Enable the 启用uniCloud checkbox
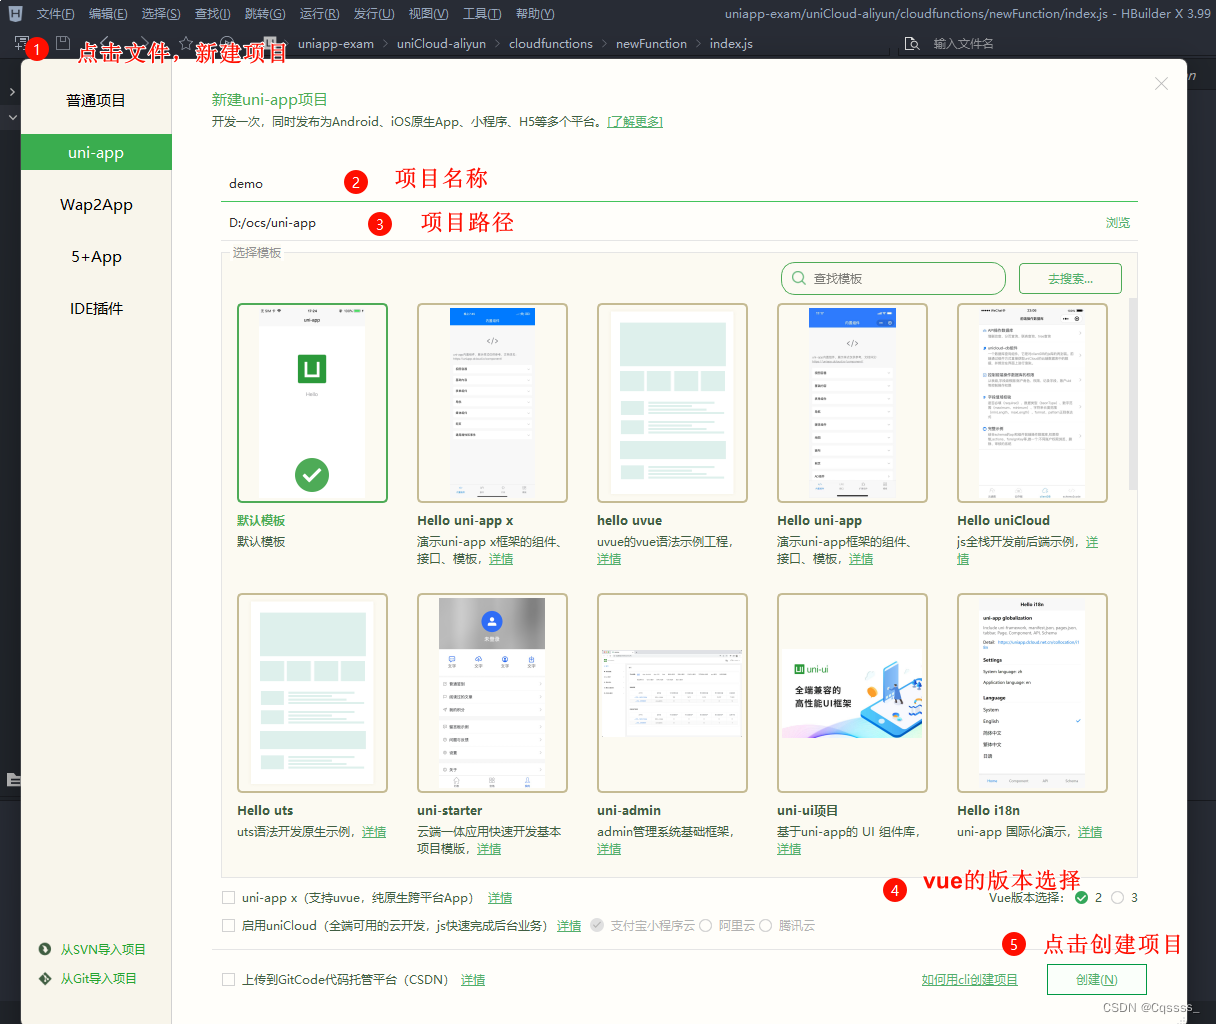 229,926
